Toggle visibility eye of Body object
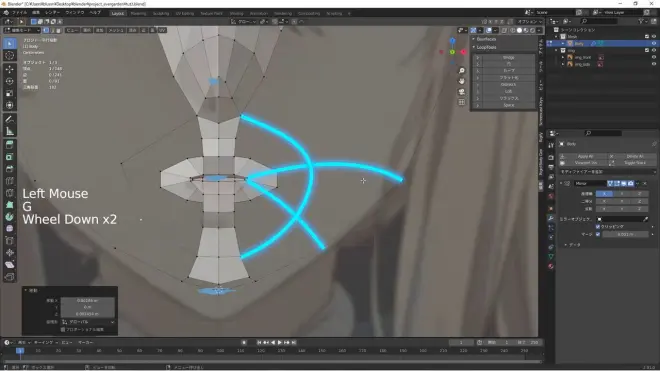Image resolution: width=660 pixels, height=371 pixels. (654, 43)
